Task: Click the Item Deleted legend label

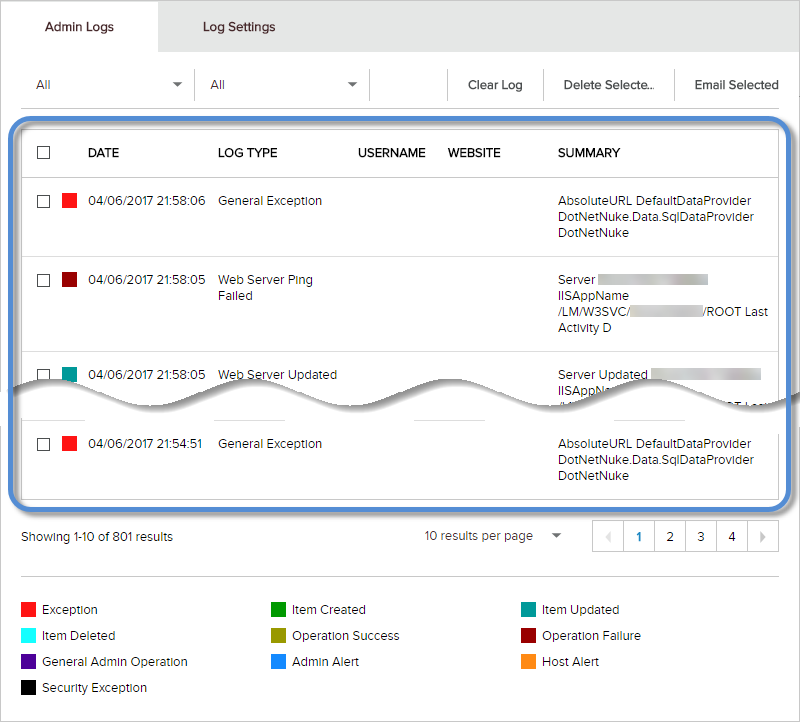Action: [79, 636]
